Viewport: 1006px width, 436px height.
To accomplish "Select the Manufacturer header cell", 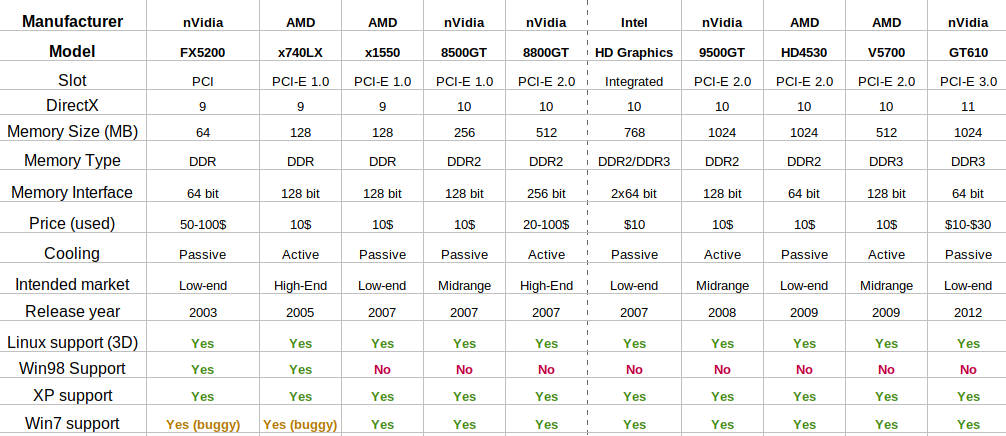I will click(x=72, y=21).
